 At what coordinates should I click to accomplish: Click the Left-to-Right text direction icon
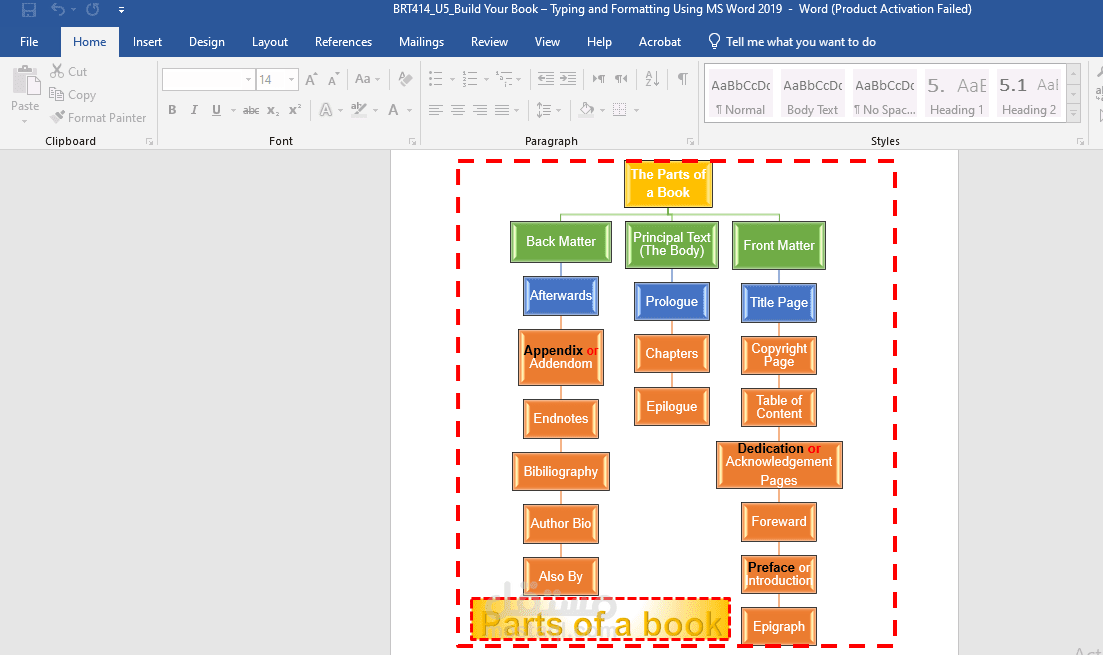(x=599, y=79)
